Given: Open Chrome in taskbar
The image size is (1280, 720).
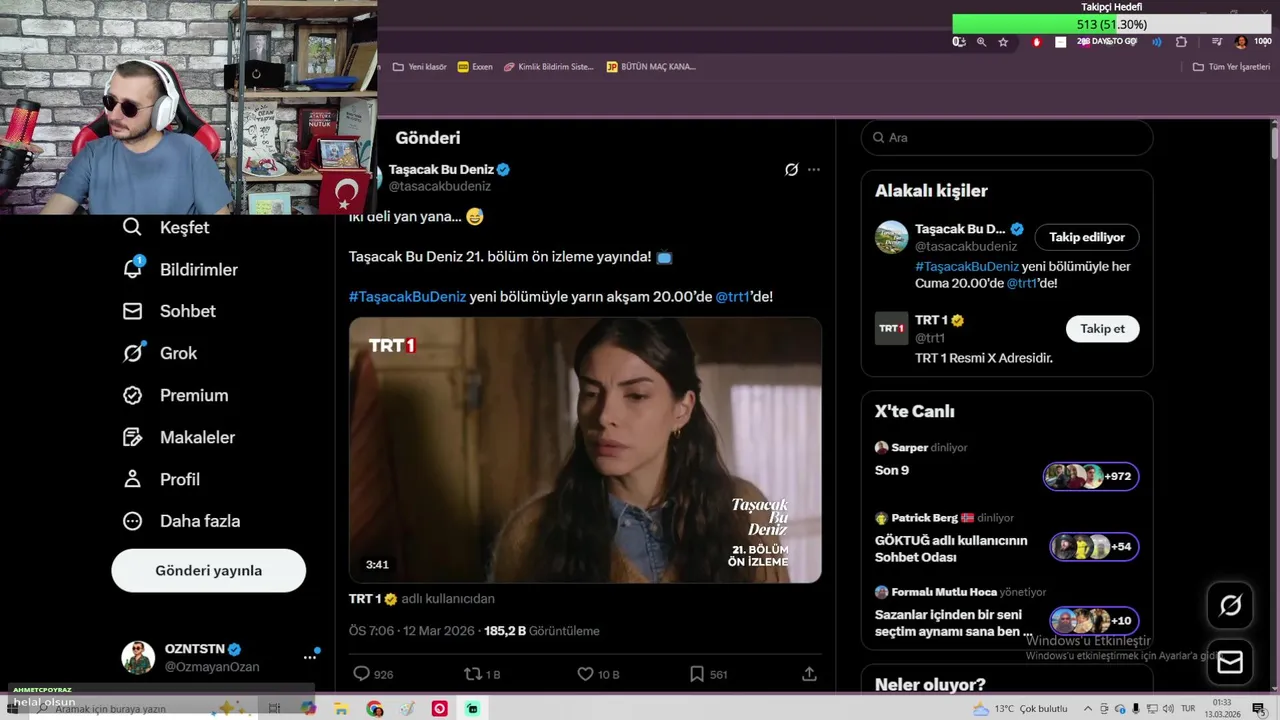Looking at the screenshot, I should coord(374,709).
